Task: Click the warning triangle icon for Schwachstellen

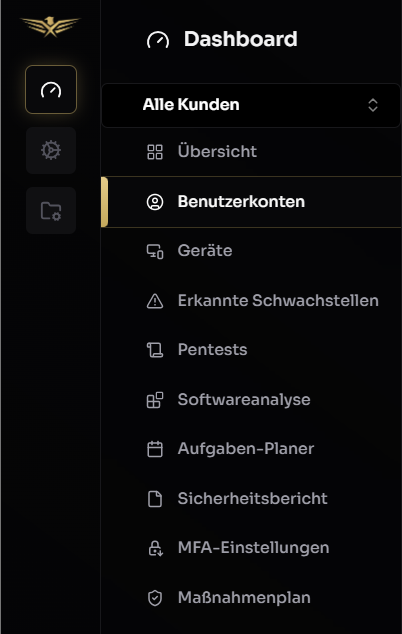Action: (x=155, y=301)
